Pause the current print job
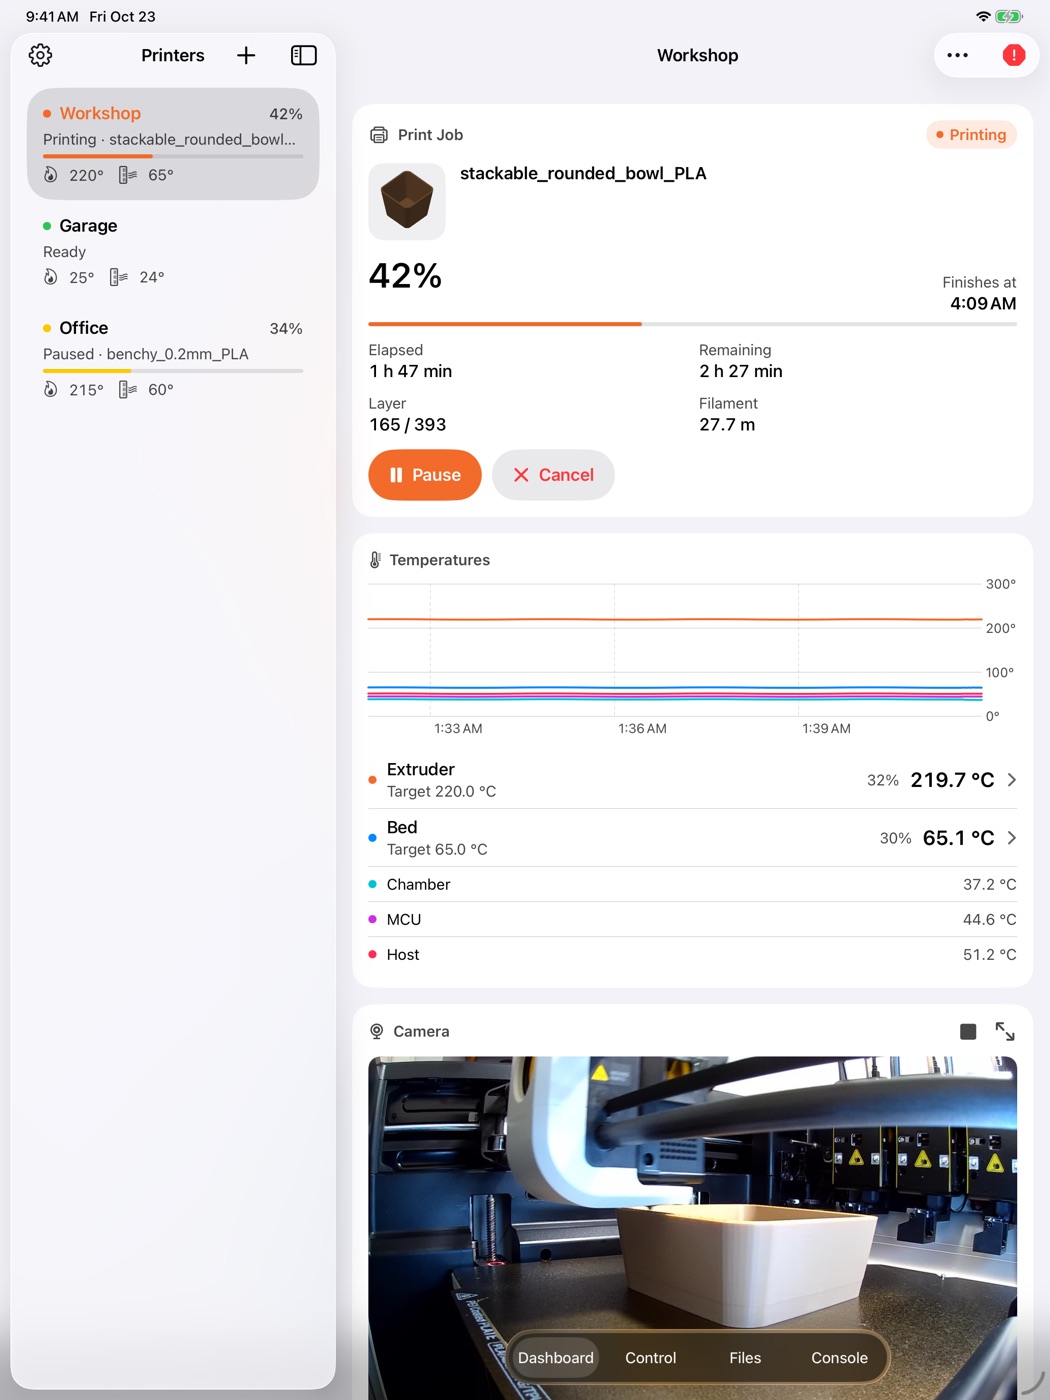Viewport: 1050px width, 1400px height. [425, 475]
